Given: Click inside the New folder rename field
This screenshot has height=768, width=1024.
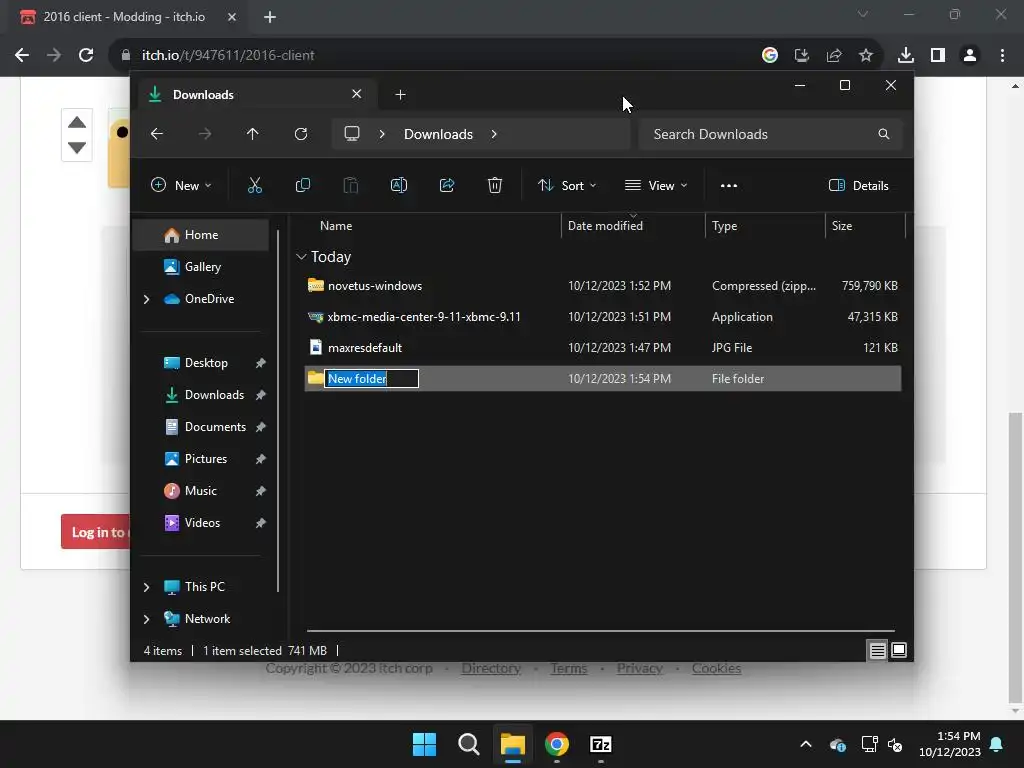Looking at the screenshot, I should tap(372, 379).
